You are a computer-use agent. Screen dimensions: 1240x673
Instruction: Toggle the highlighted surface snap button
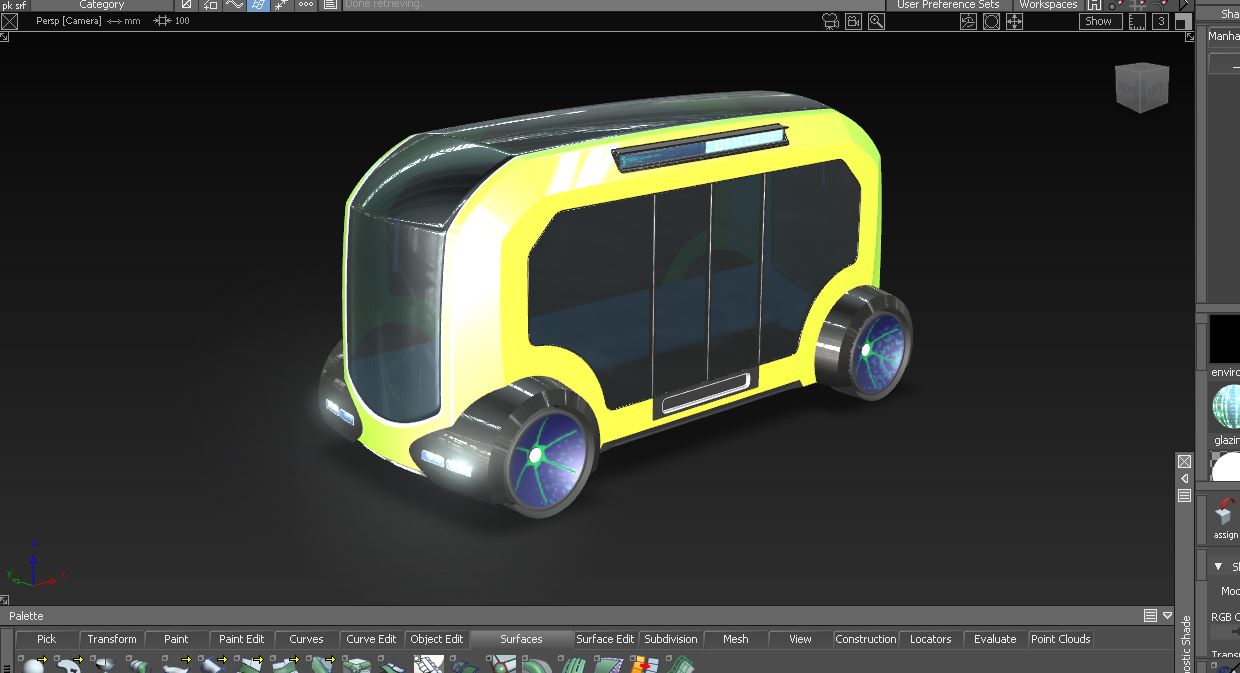coord(258,5)
